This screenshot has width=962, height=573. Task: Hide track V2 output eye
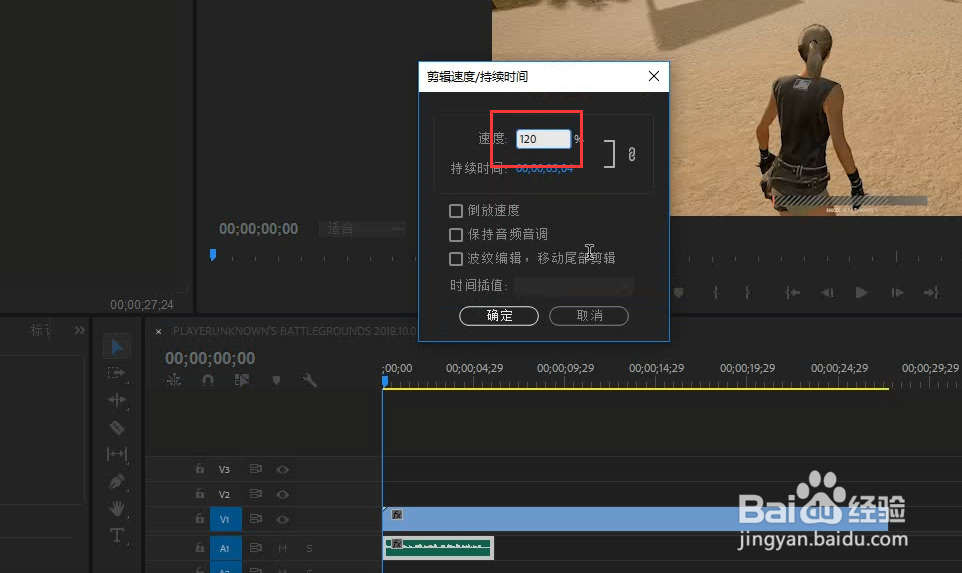(x=282, y=494)
